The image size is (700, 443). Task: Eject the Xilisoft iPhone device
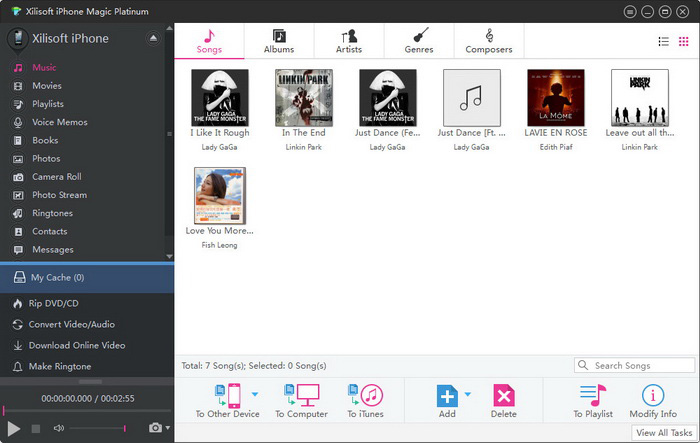pos(153,38)
